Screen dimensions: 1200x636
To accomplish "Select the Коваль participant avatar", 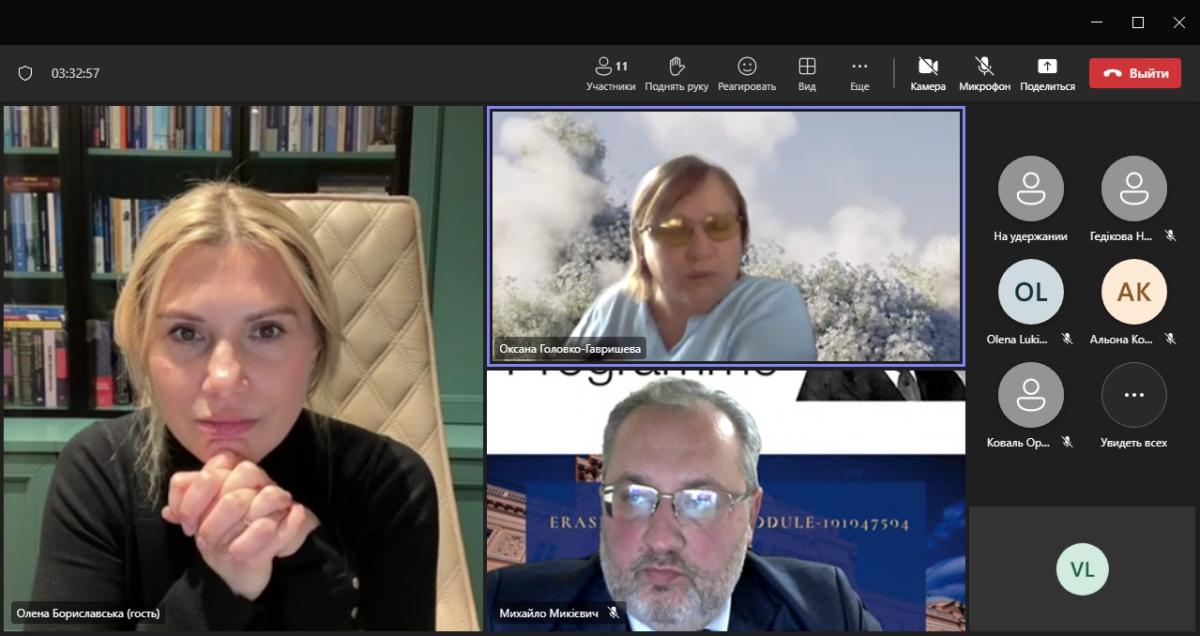I will click(1030, 395).
